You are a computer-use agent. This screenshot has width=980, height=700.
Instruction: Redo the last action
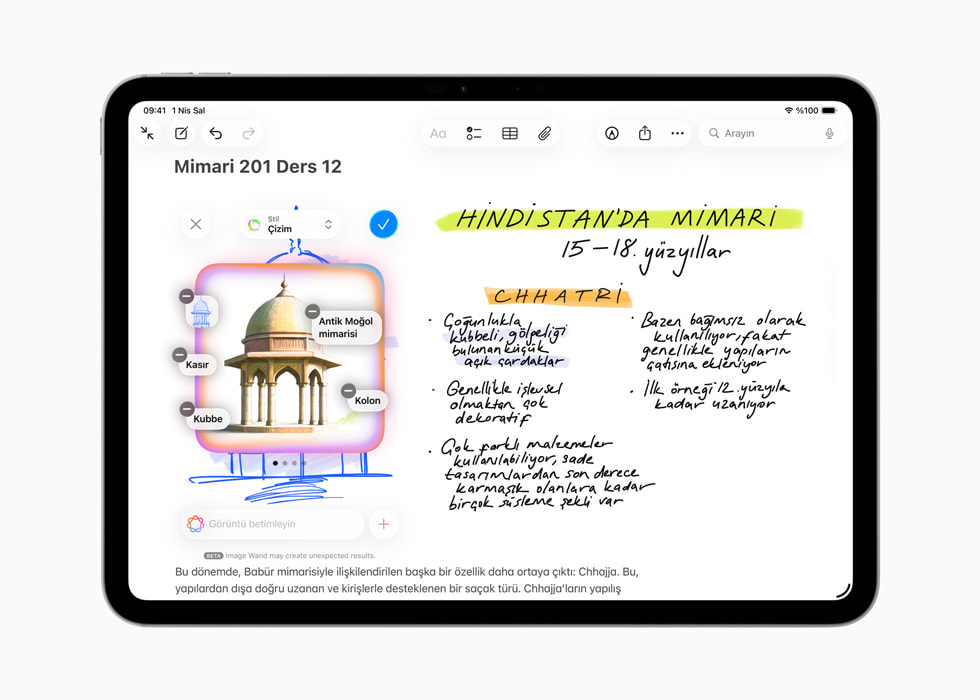pos(247,132)
